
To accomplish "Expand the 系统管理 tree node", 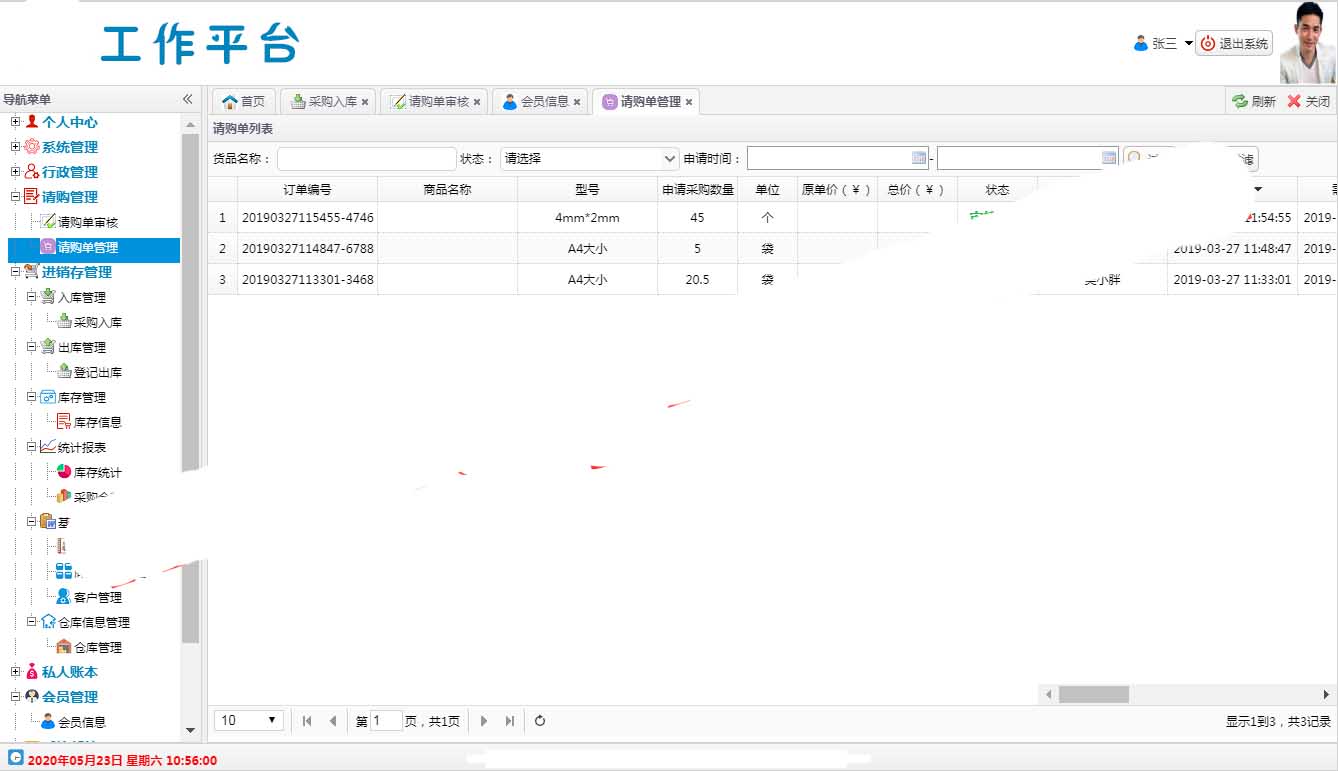I will pyautogui.click(x=15, y=147).
